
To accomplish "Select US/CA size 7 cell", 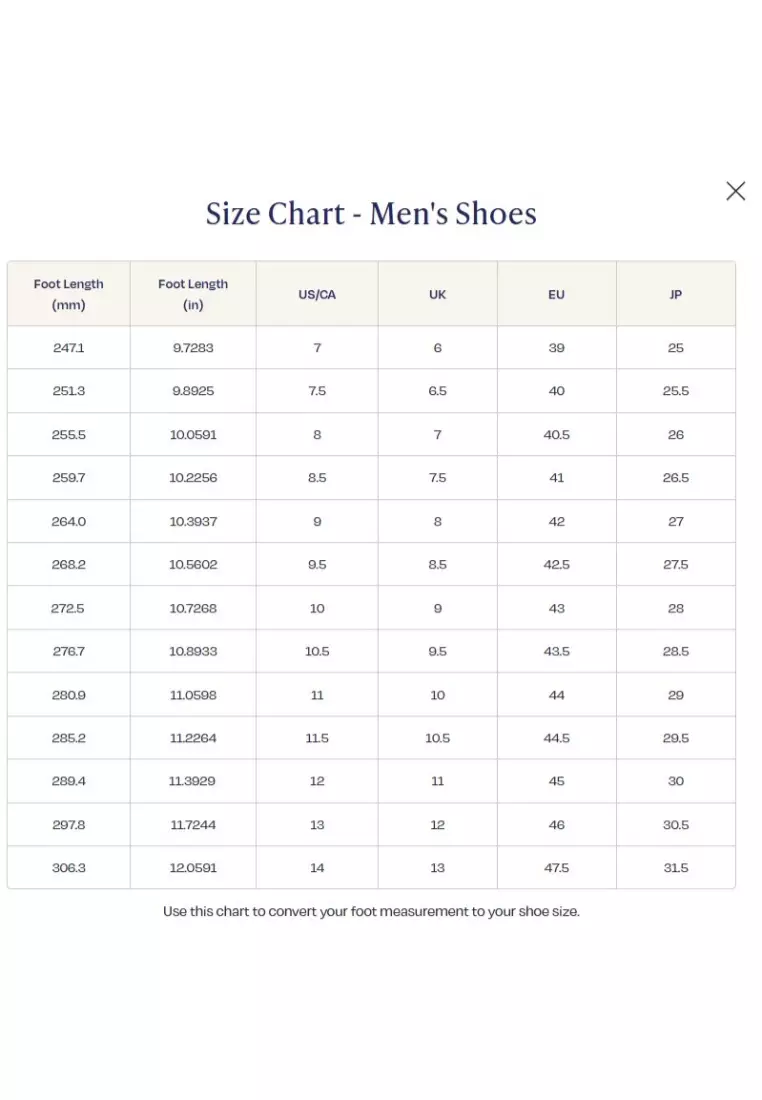I will coord(316,347).
